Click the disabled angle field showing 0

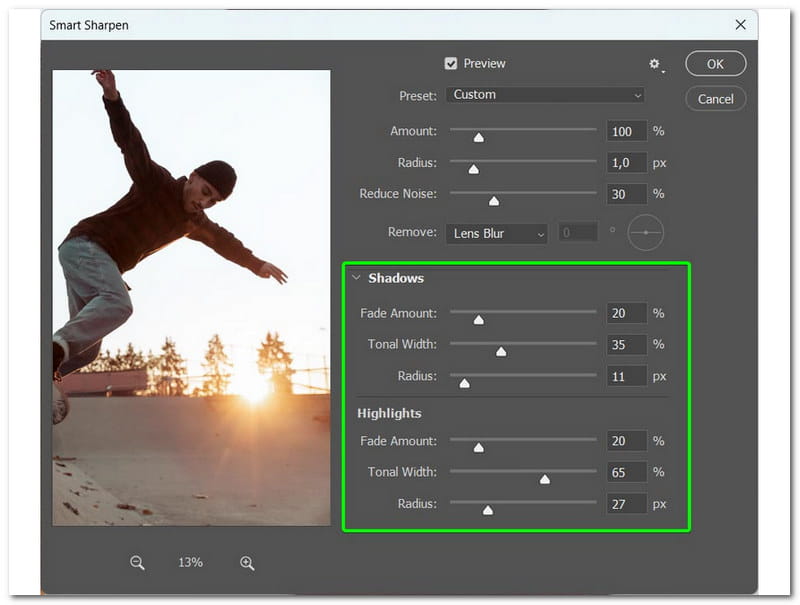578,233
